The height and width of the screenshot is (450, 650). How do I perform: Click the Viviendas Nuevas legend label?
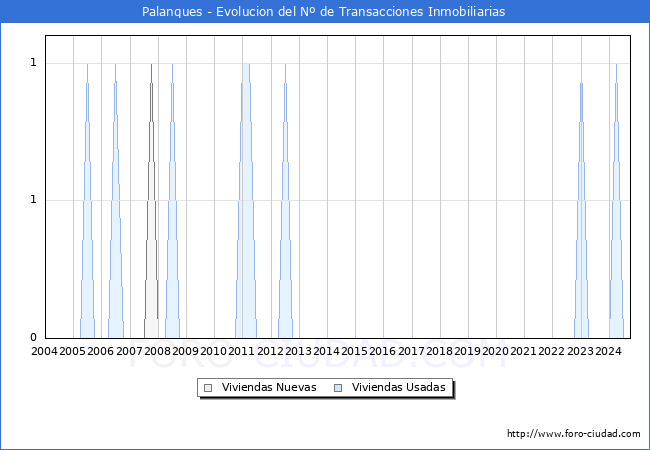(269, 387)
